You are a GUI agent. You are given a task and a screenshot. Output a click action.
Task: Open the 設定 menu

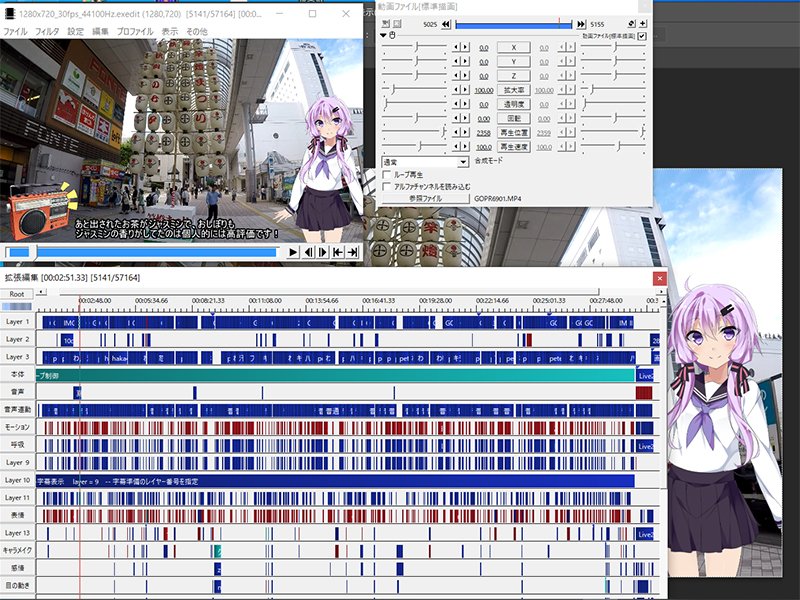[x=76, y=32]
